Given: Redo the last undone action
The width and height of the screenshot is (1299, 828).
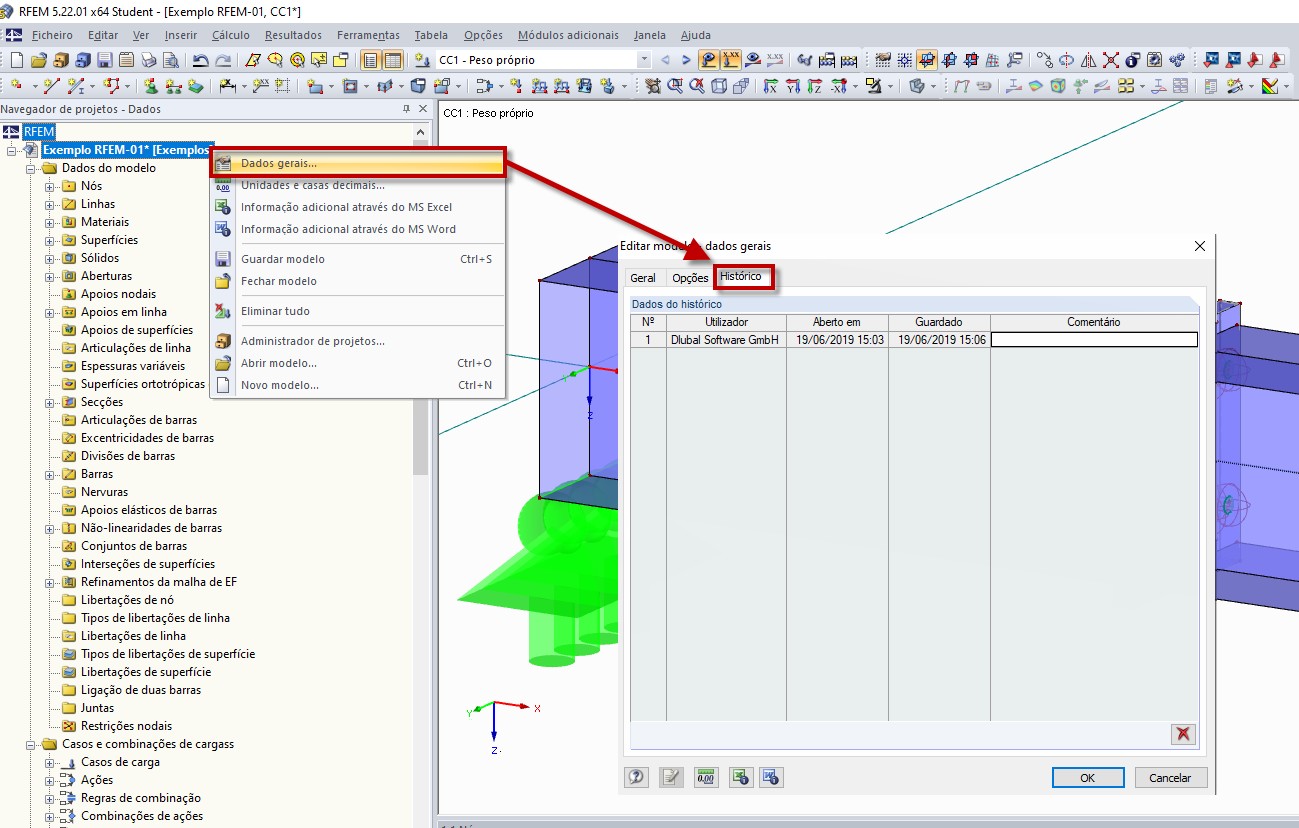Looking at the screenshot, I should (x=223, y=60).
